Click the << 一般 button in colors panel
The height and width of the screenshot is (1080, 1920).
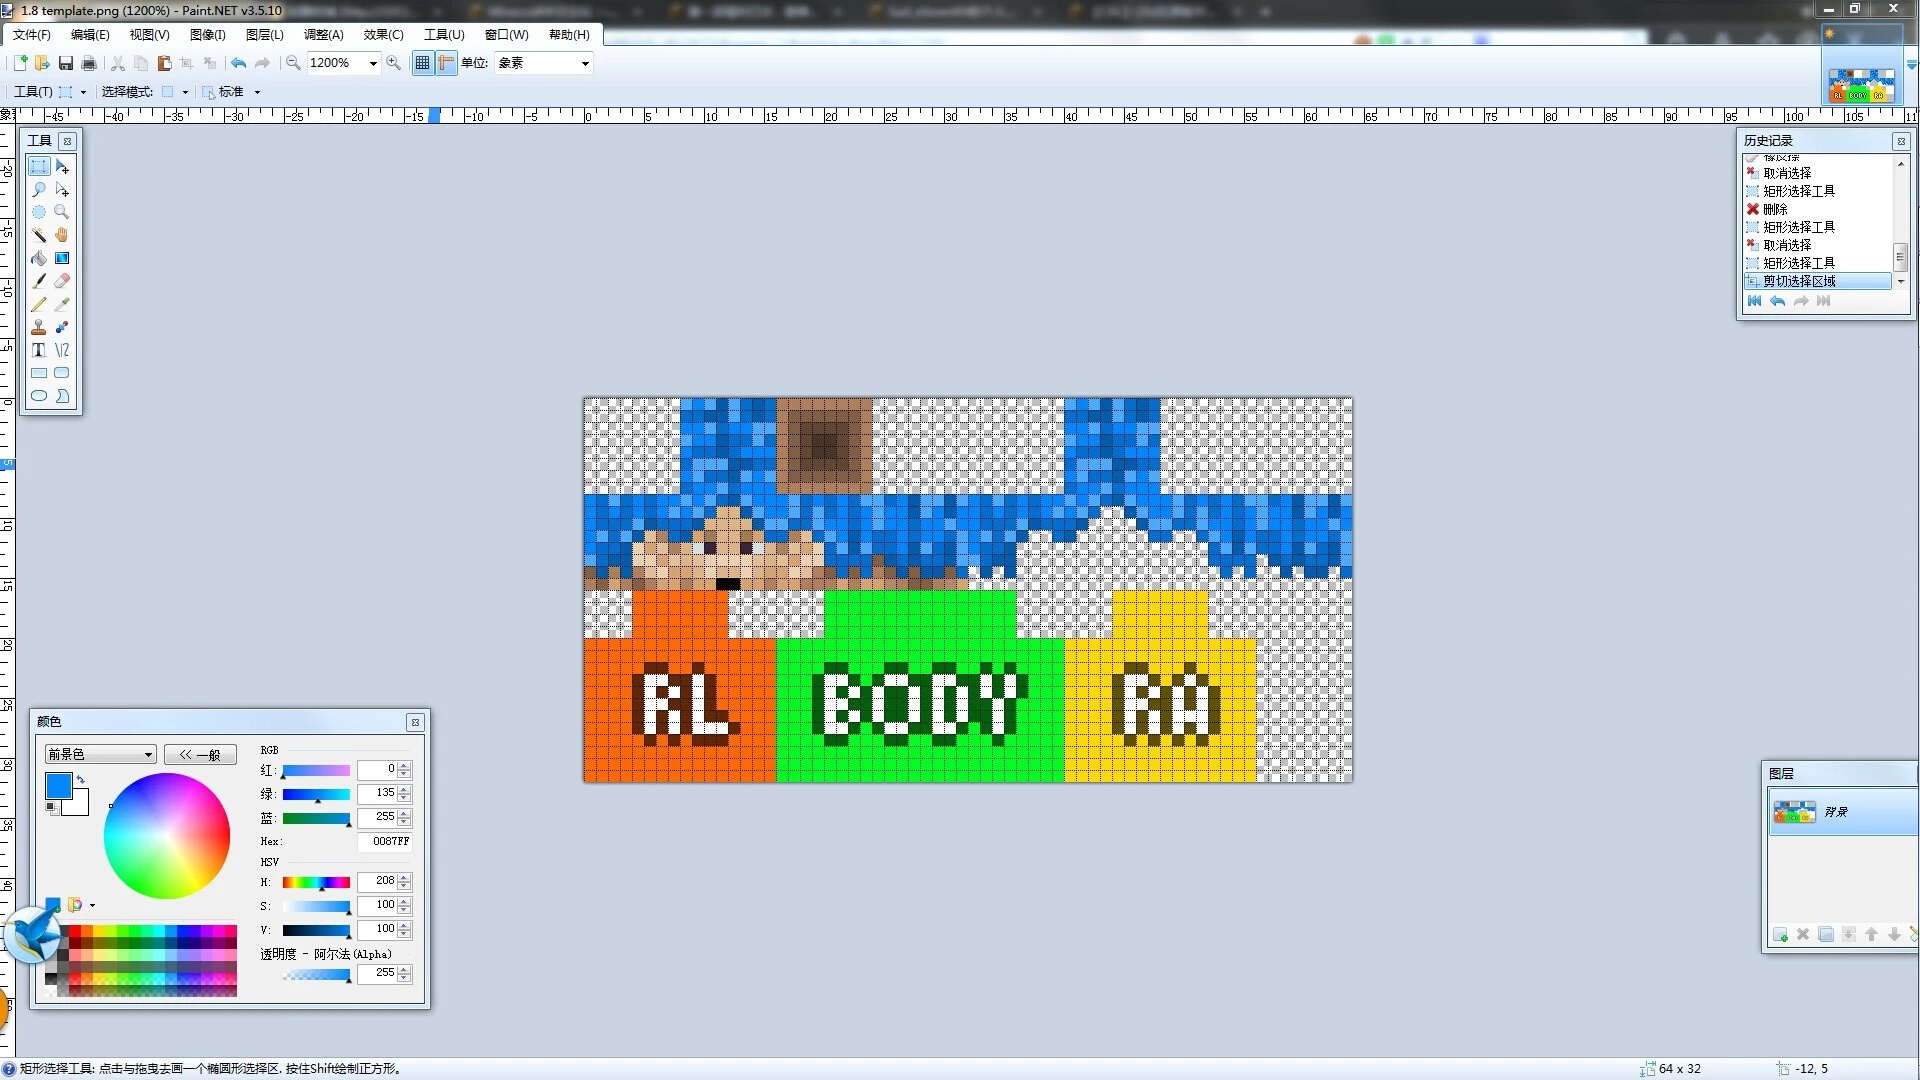(200, 755)
